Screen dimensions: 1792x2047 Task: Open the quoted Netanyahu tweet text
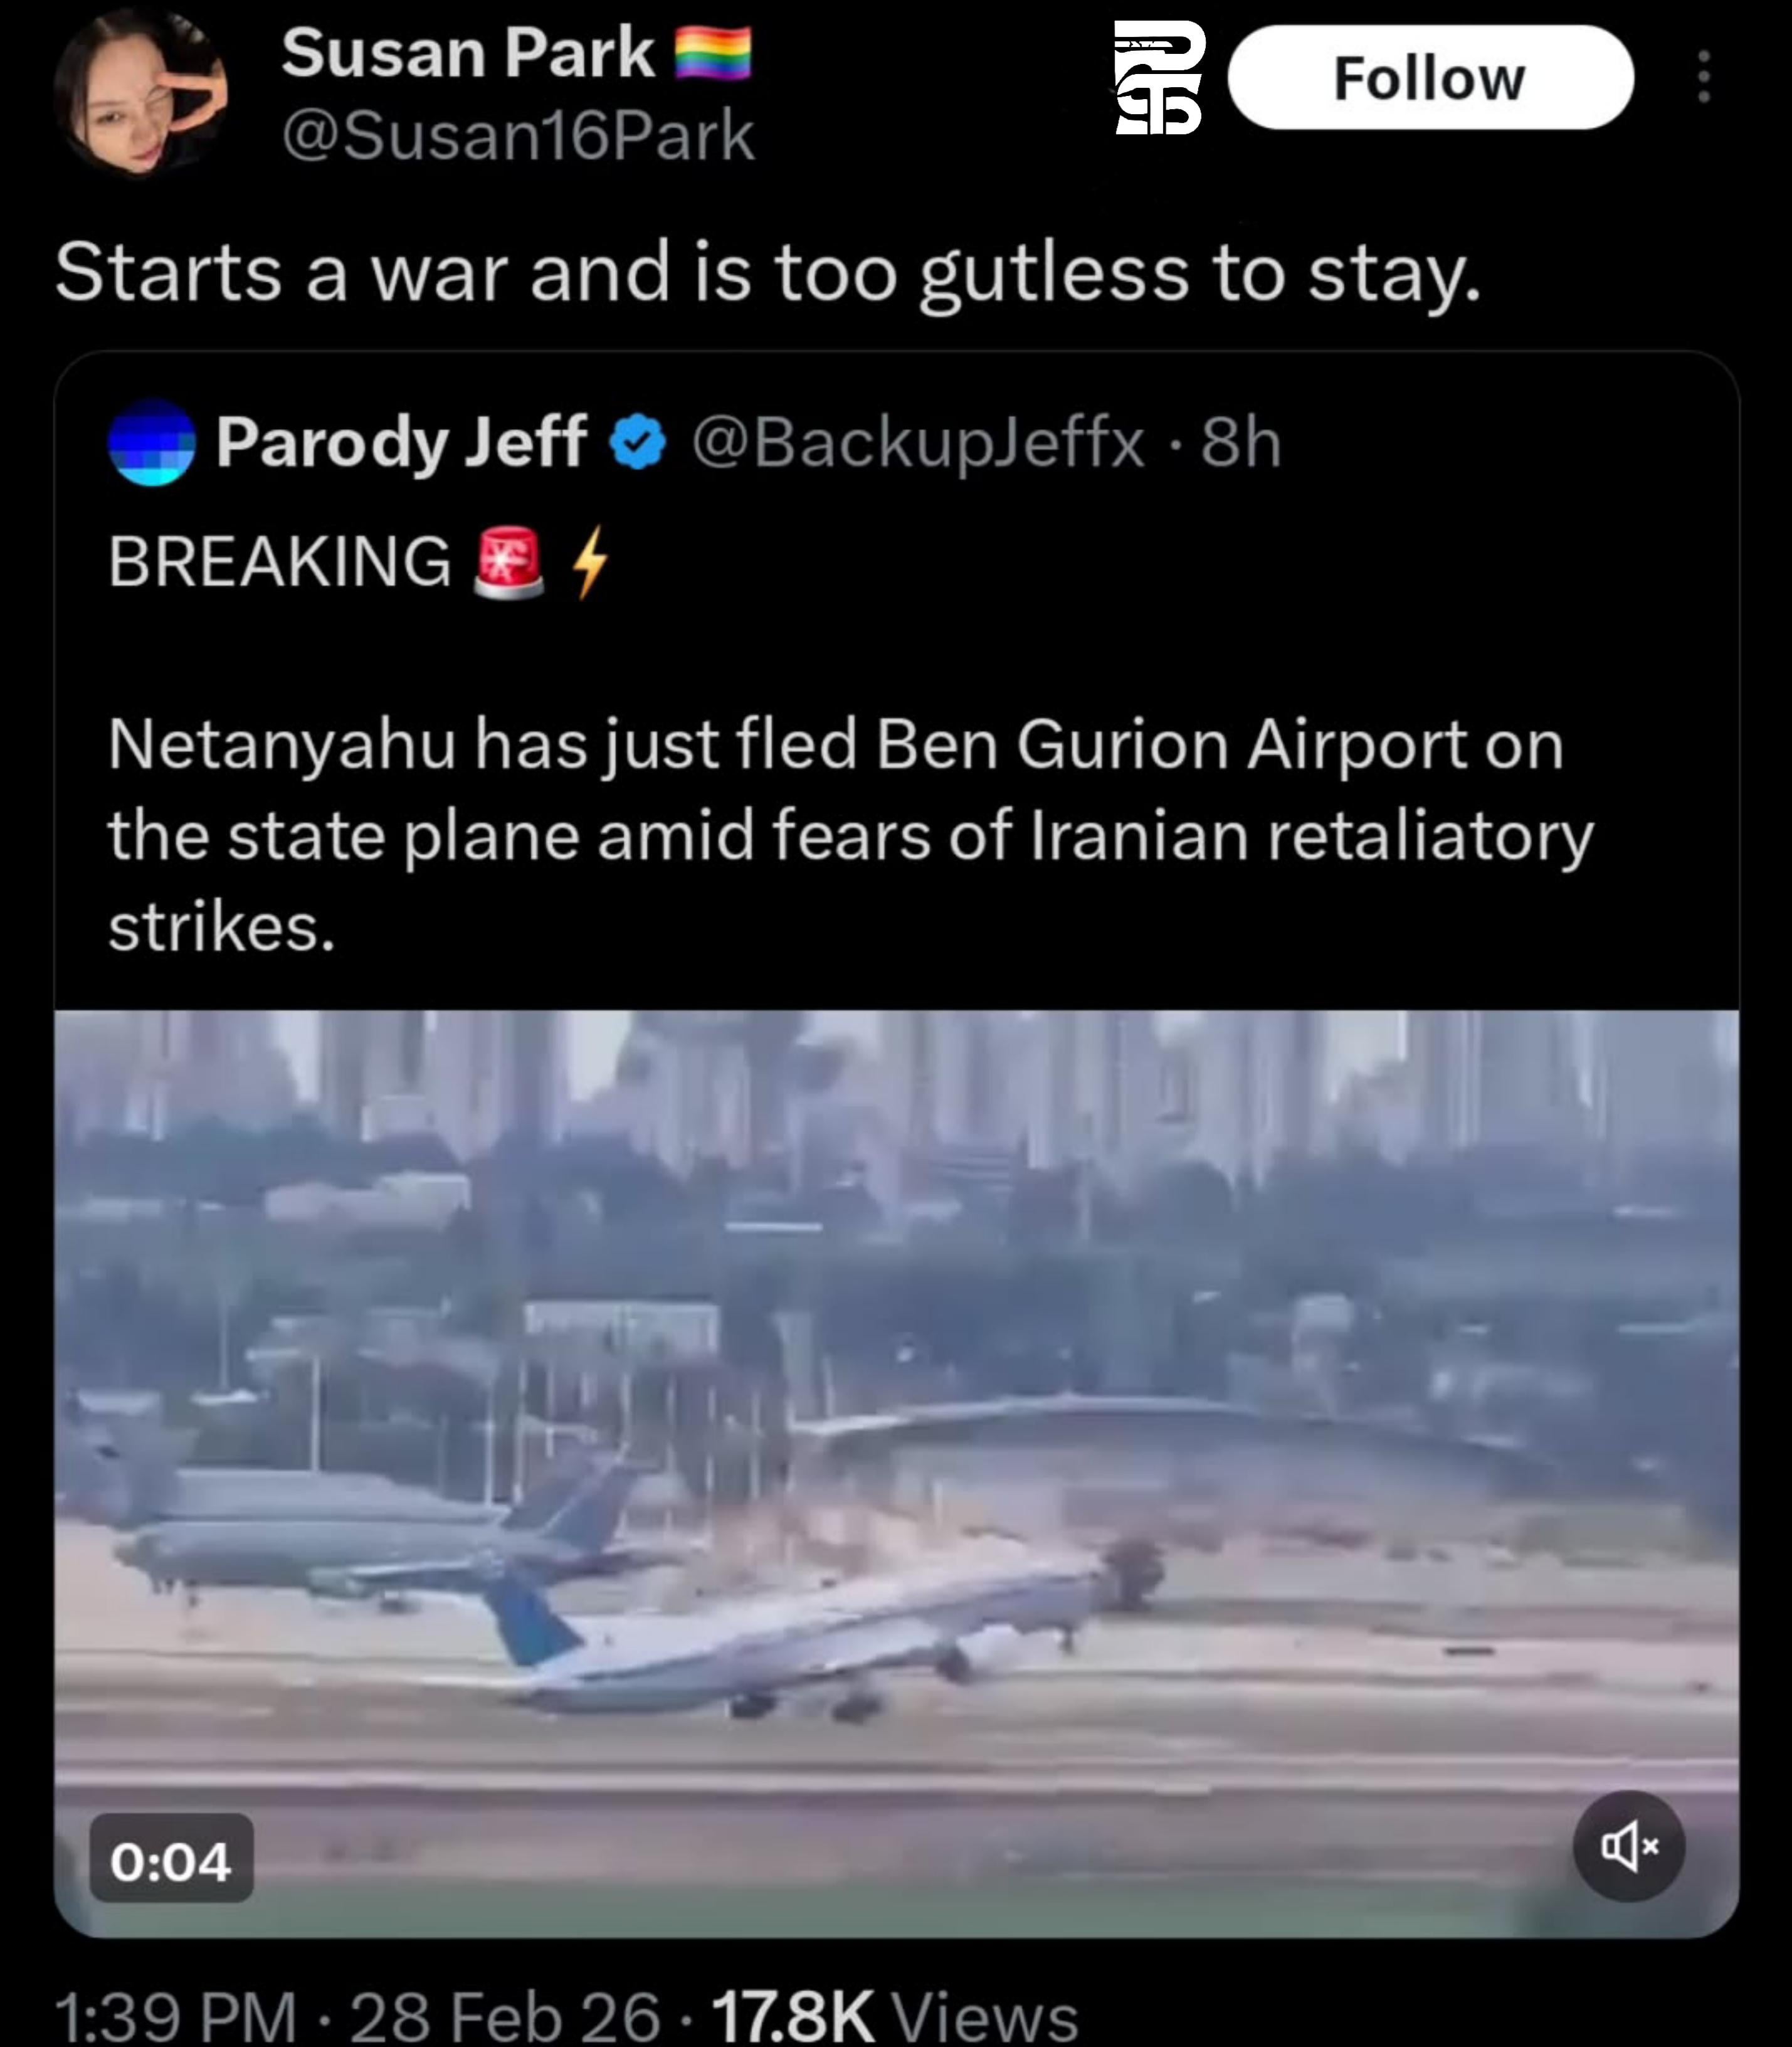[850, 835]
